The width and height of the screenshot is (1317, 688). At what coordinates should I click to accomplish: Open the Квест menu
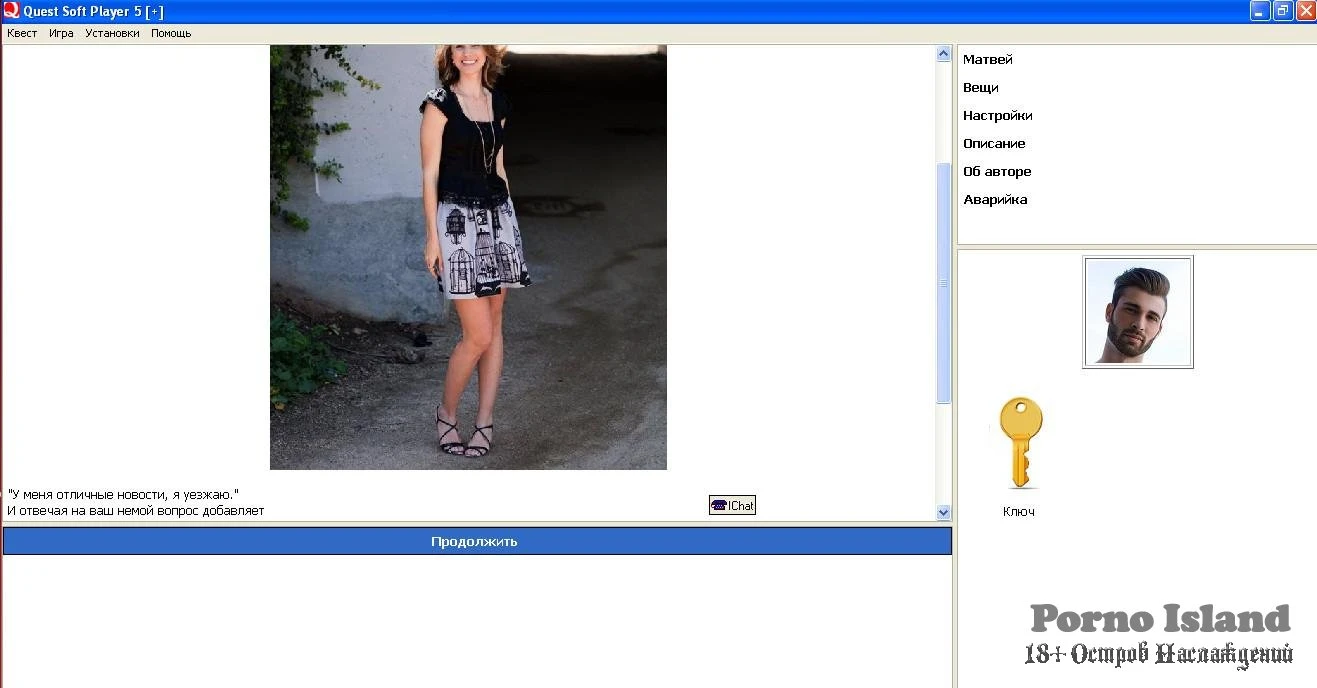coord(22,33)
